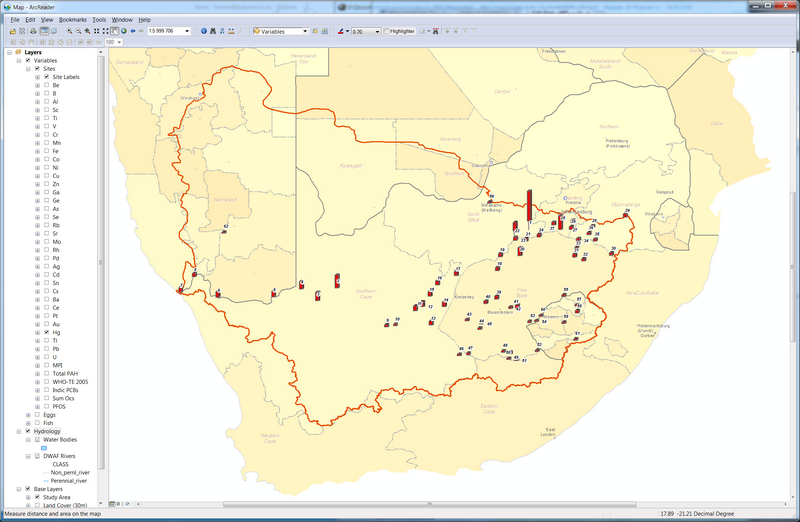Viewport: 800px width, 522px height.
Task: Open the layout zoom percent dropdown
Action: [x=119, y=42]
